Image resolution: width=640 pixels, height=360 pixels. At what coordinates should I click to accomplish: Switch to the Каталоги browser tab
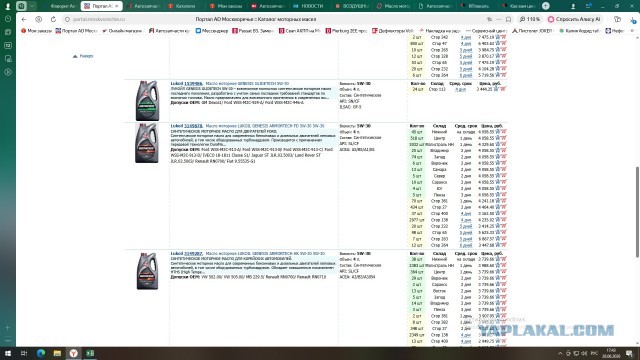(x=182, y=6)
